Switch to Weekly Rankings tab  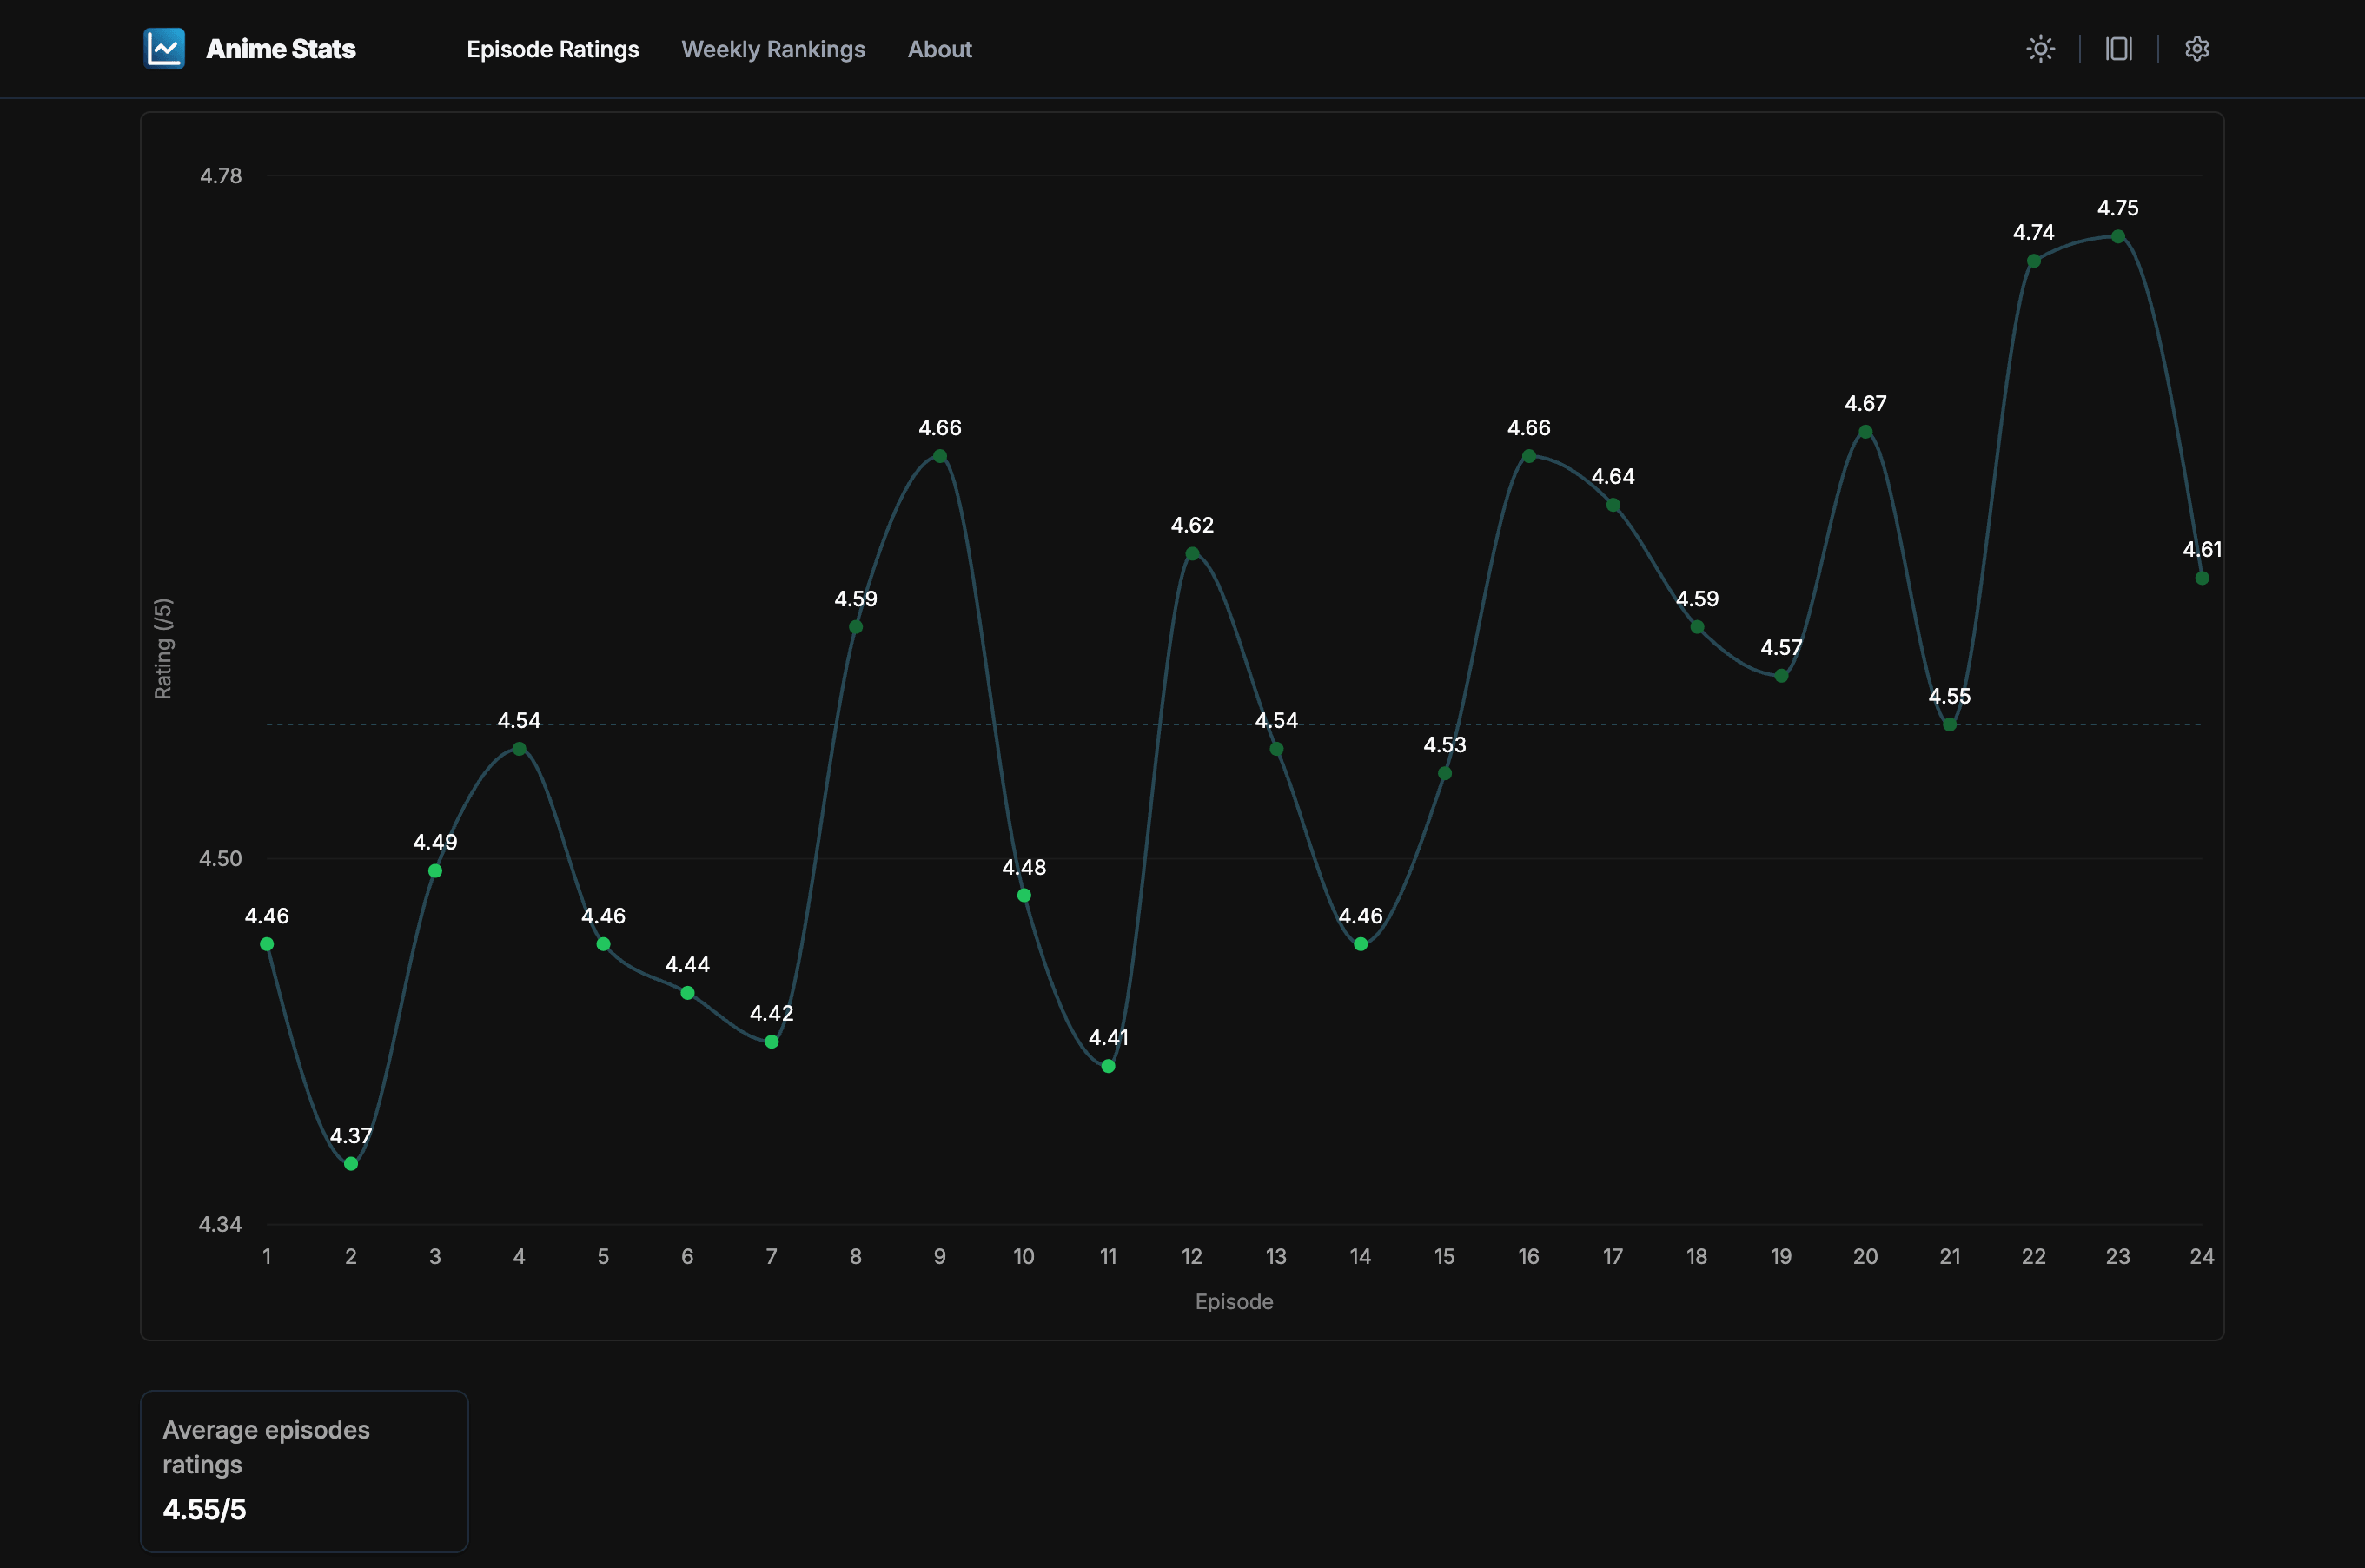(772, 49)
